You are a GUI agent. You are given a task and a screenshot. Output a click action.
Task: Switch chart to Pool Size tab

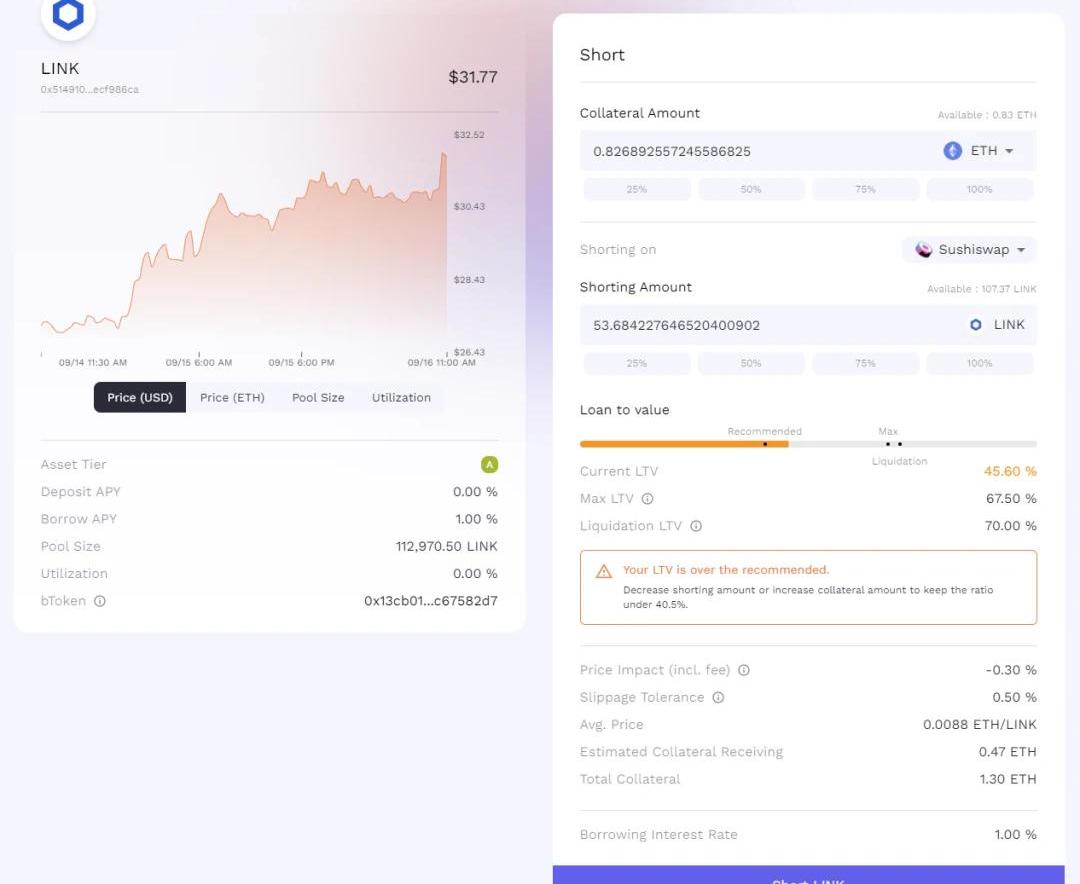(x=318, y=397)
